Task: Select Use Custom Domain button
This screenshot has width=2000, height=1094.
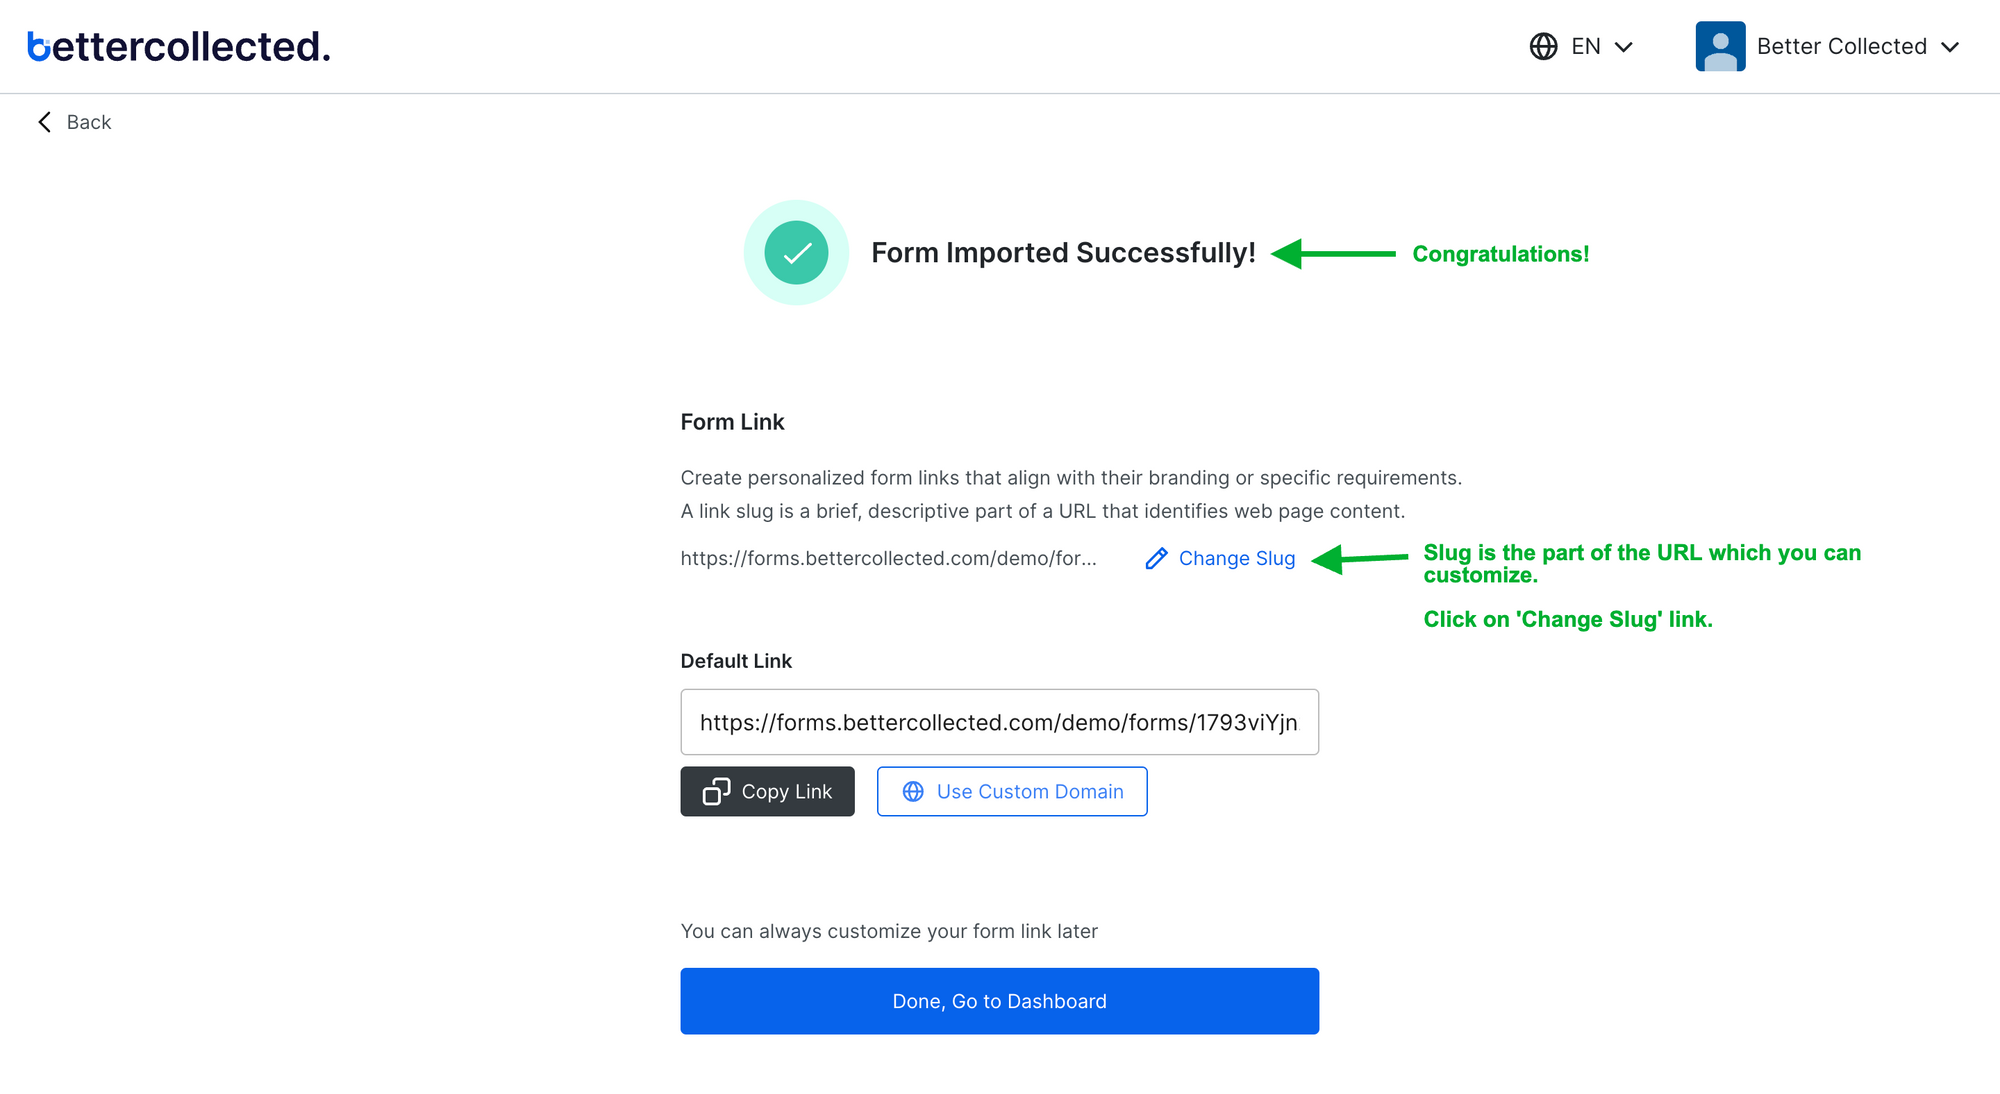Action: [x=1012, y=791]
